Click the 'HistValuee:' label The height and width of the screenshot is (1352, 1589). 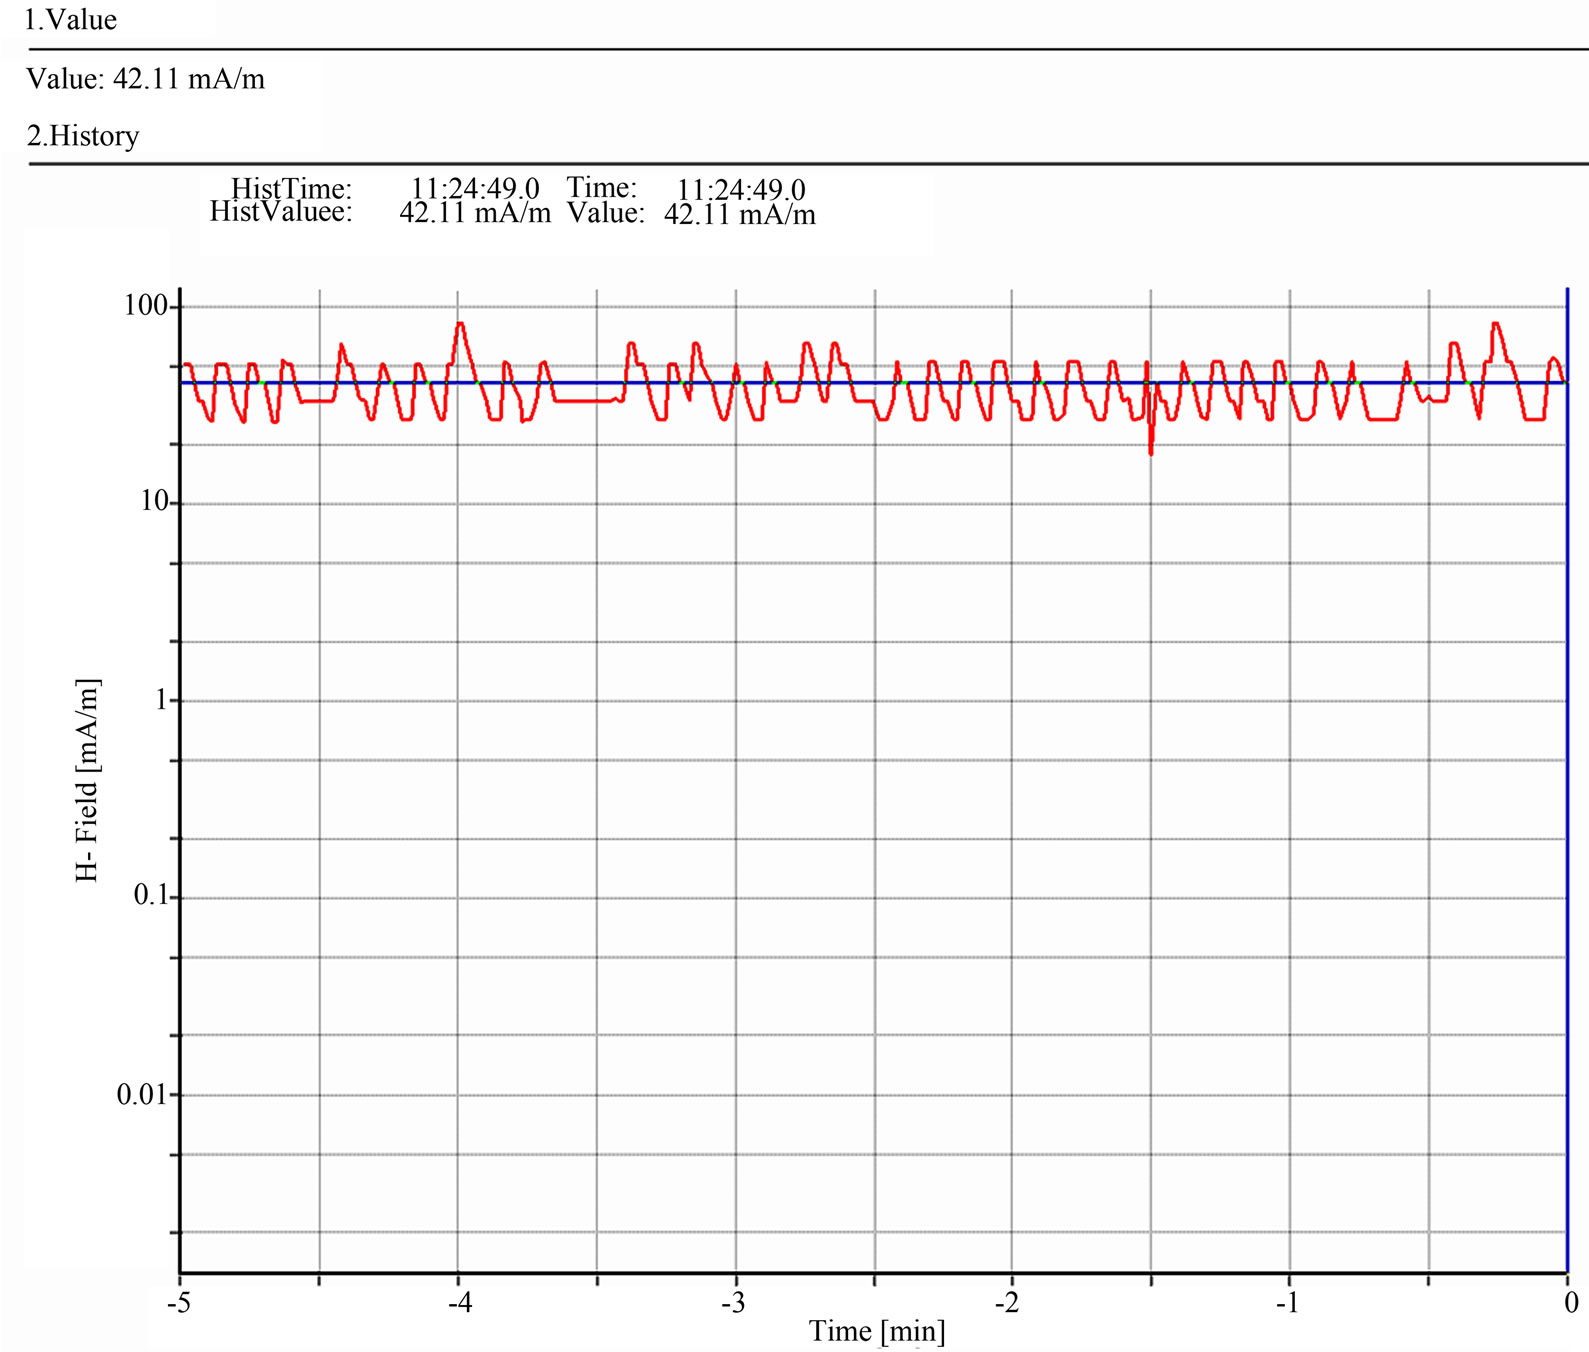281,212
